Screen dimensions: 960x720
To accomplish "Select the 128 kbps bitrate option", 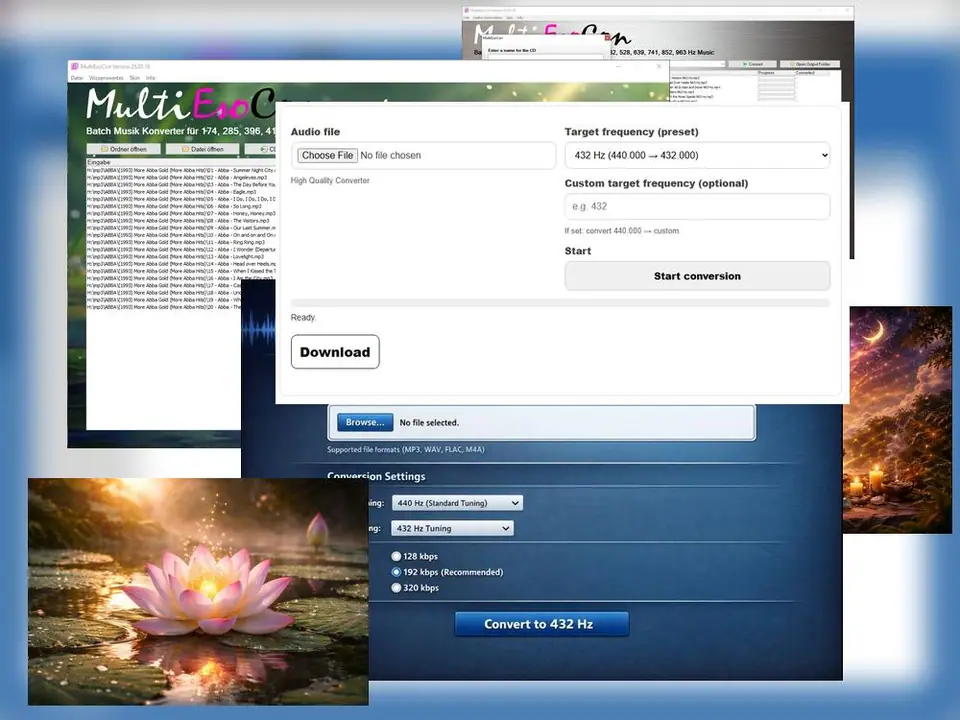I will [397, 556].
